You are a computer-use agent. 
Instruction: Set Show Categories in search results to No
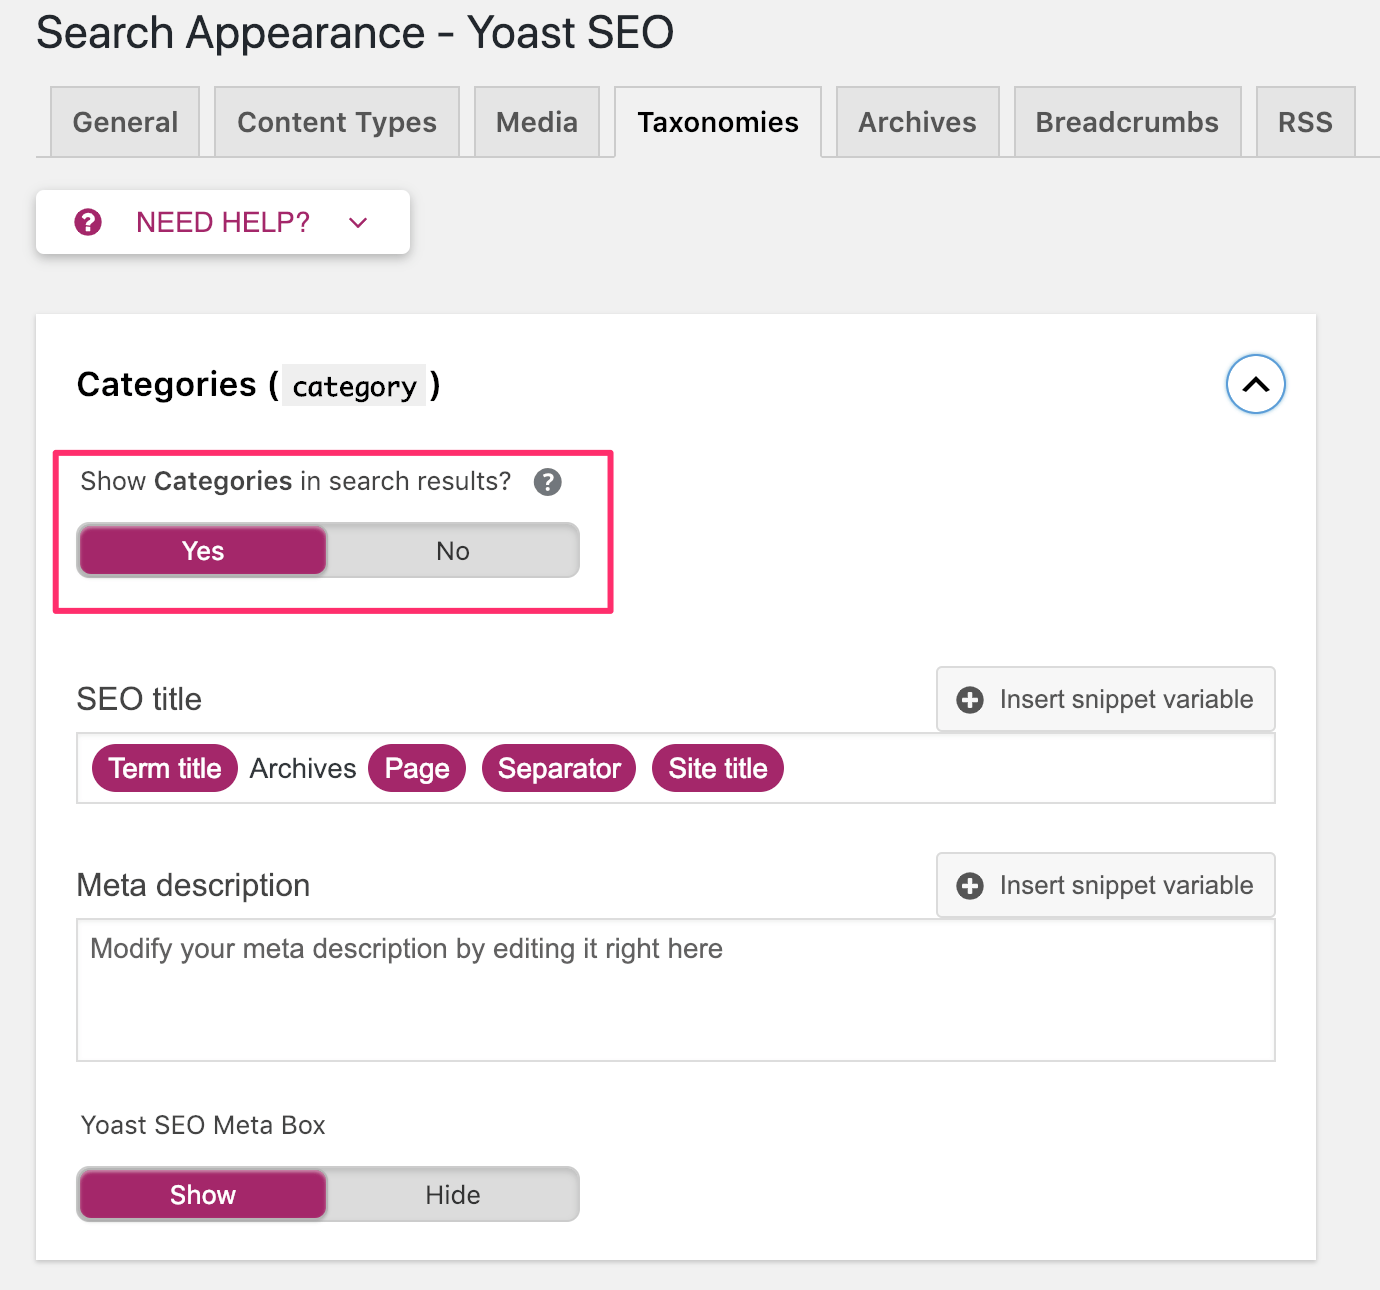[x=453, y=551]
